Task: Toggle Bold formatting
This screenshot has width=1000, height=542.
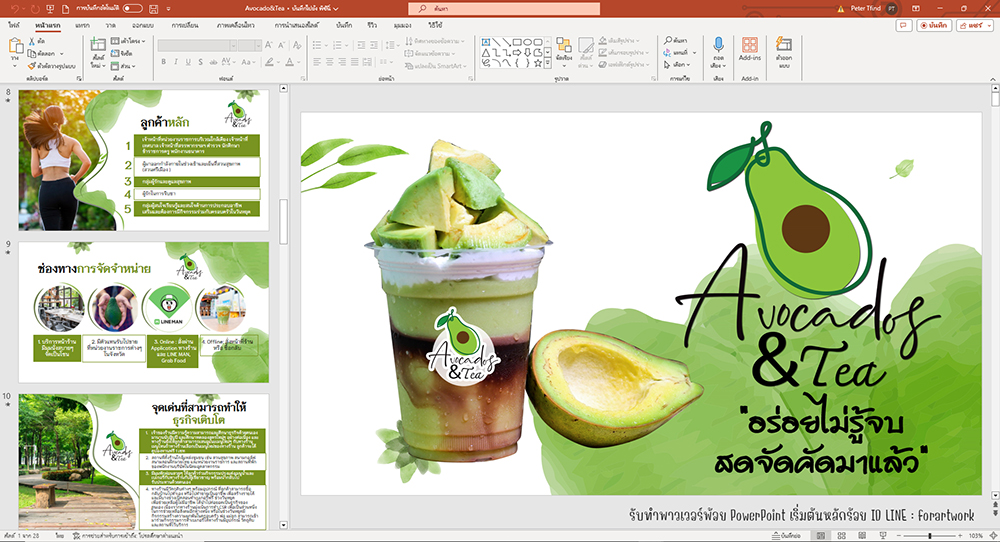Action: click(x=163, y=62)
